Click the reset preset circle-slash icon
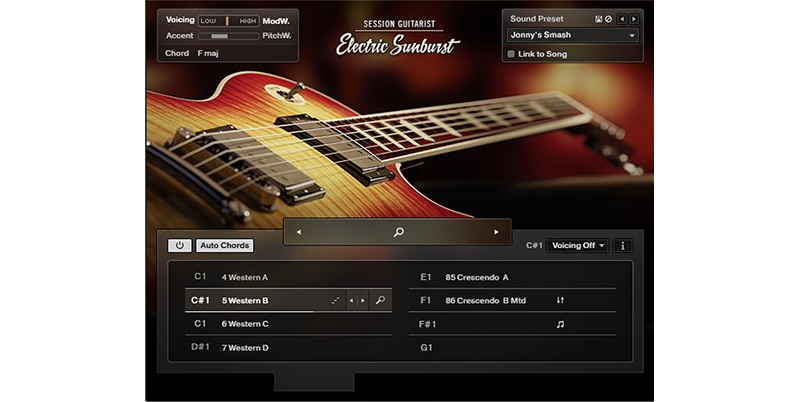Image resolution: width=800 pixels, height=402 pixels. [x=608, y=19]
